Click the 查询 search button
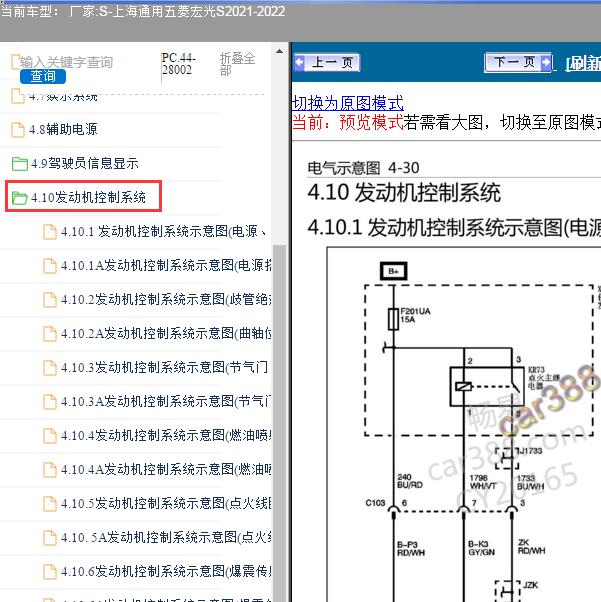 (43, 76)
